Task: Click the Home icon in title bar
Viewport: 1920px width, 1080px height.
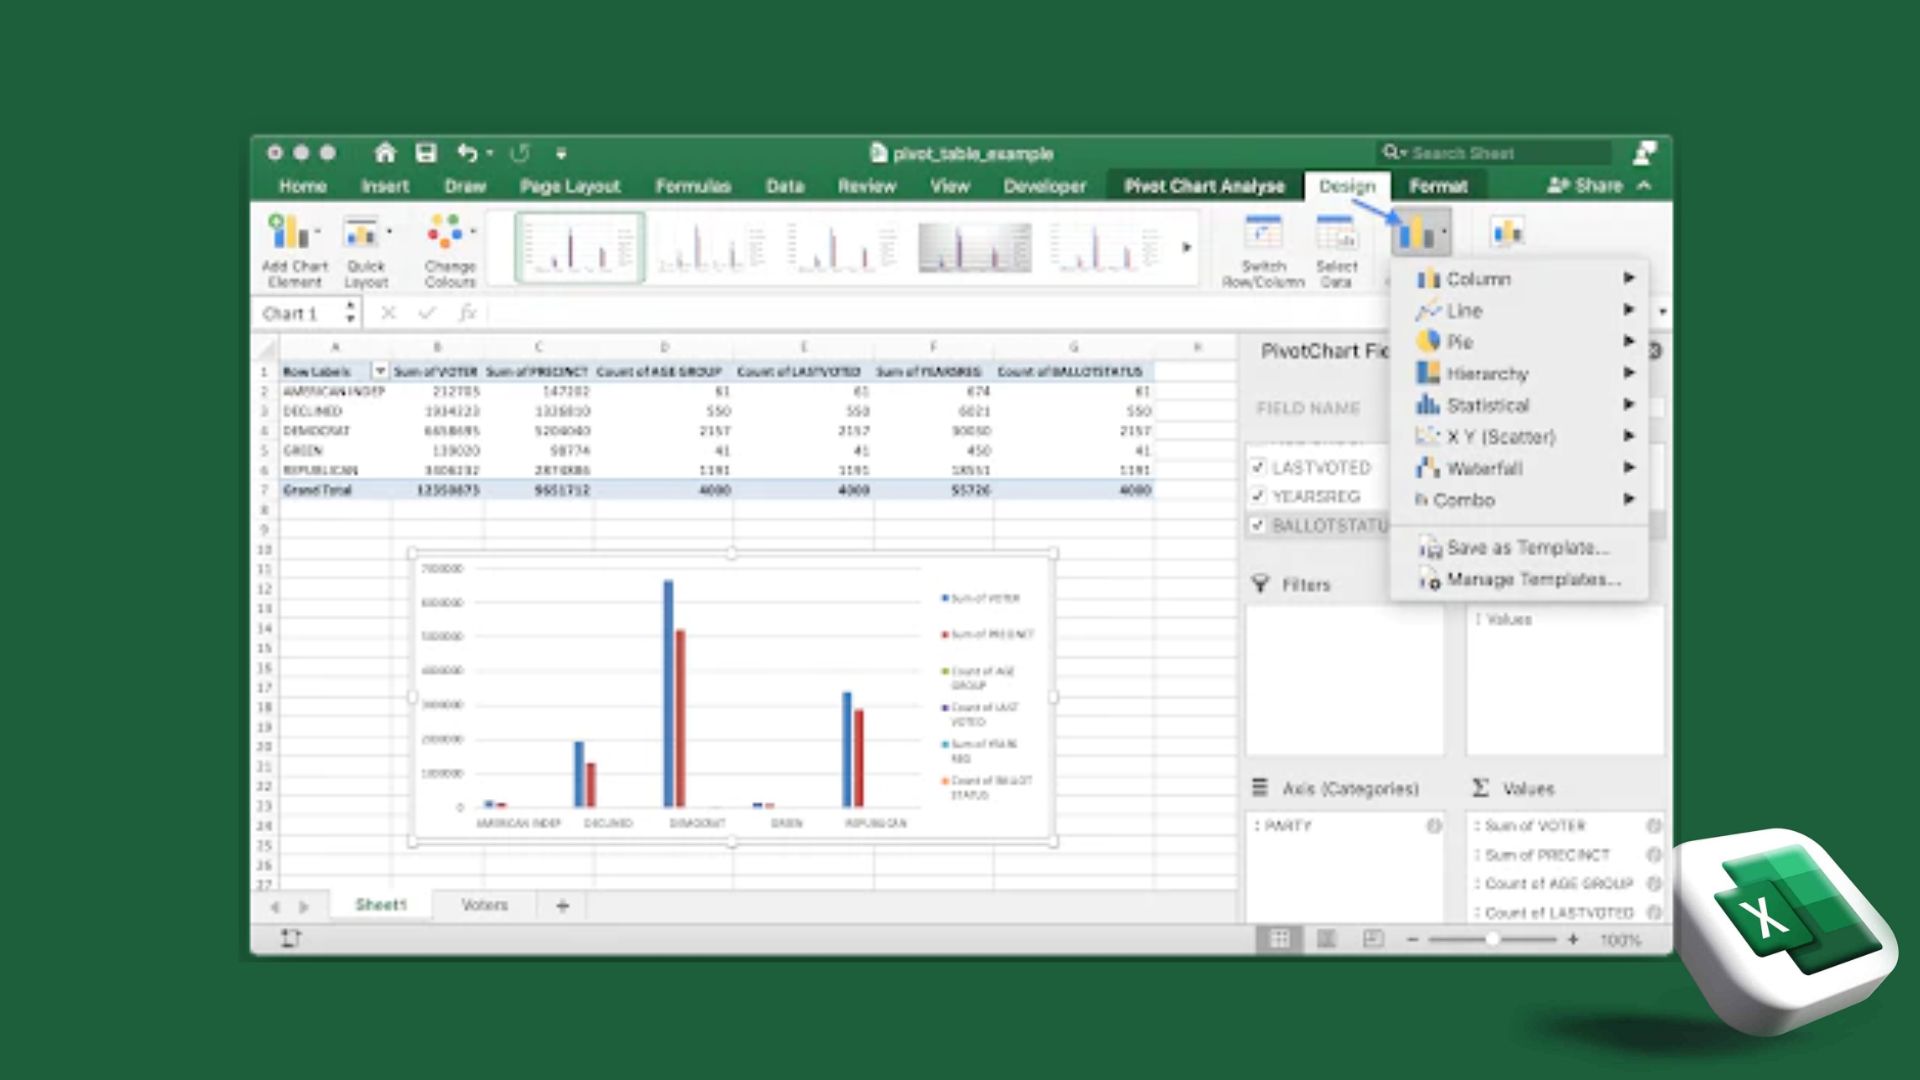Action: click(385, 153)
